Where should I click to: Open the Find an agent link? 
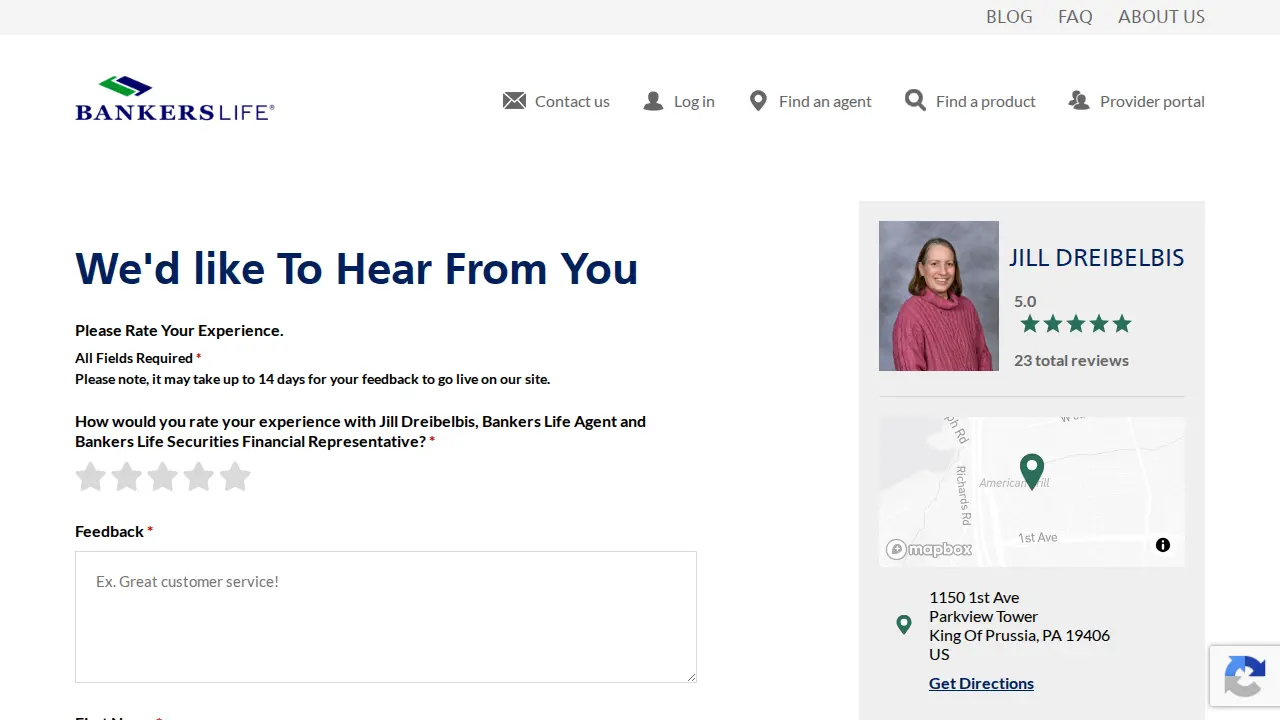pos(825,101)
